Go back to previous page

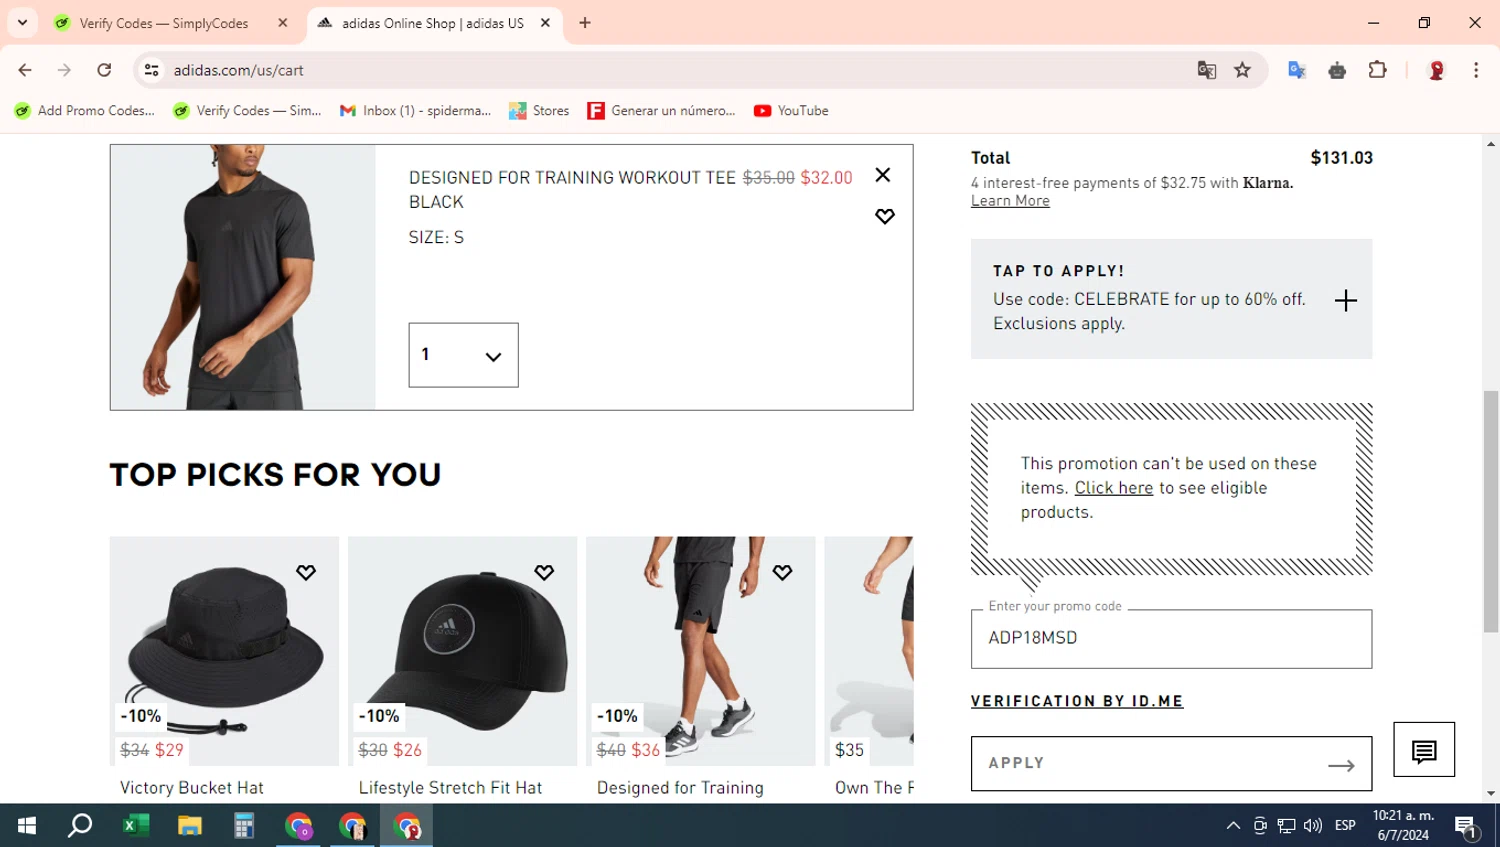click(x=25, y=70)
